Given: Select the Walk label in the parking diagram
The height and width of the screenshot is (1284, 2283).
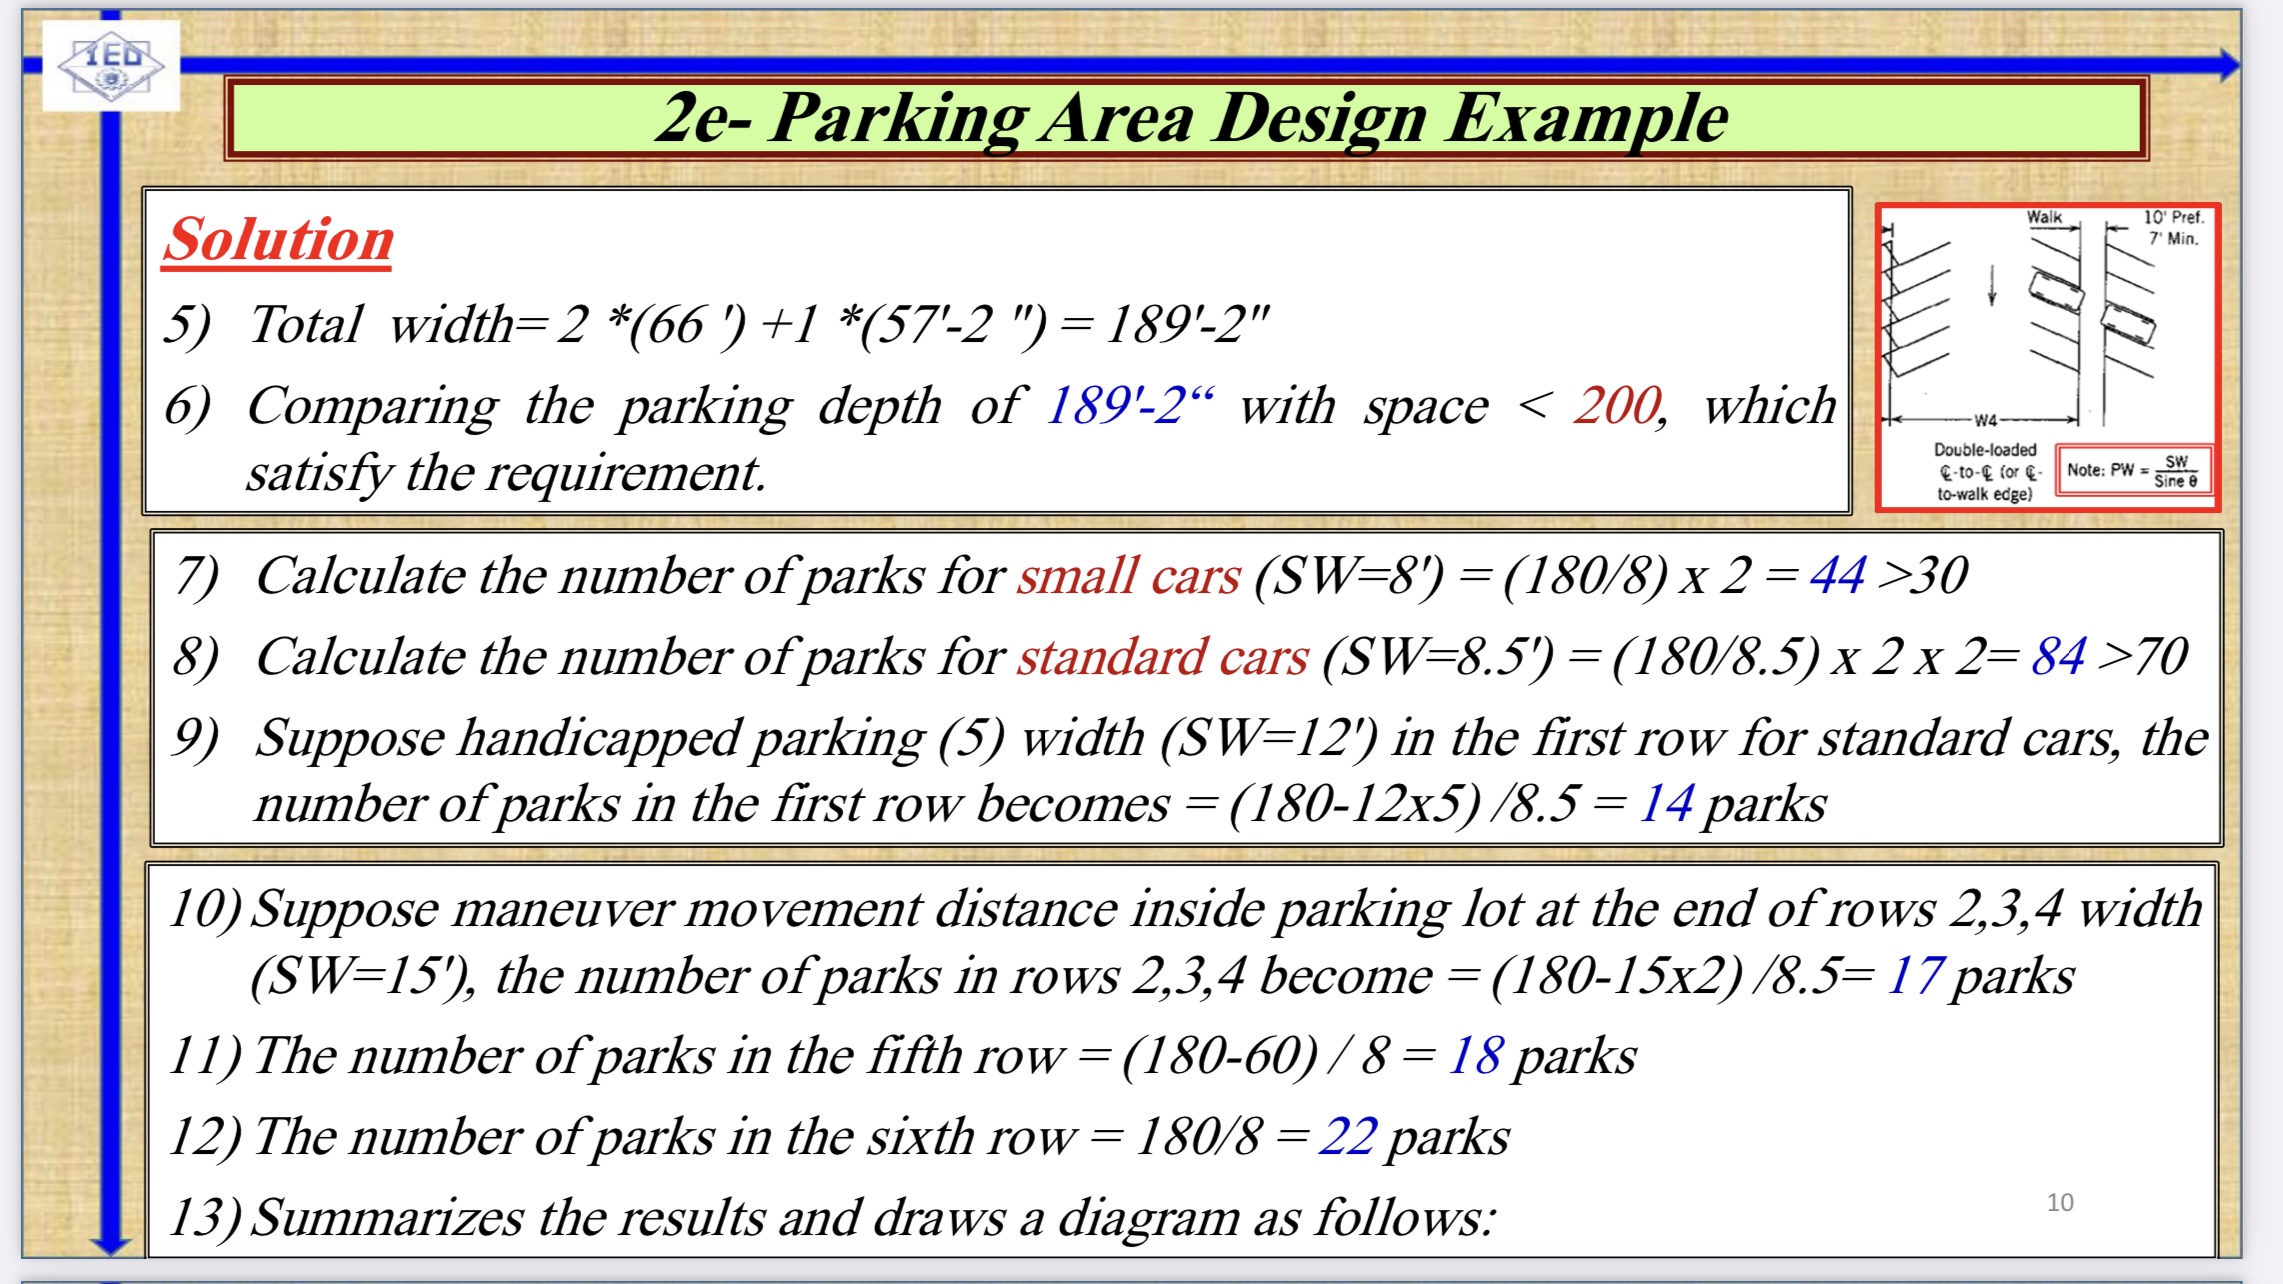Looking at the screenshot, I should (2045, 215).
